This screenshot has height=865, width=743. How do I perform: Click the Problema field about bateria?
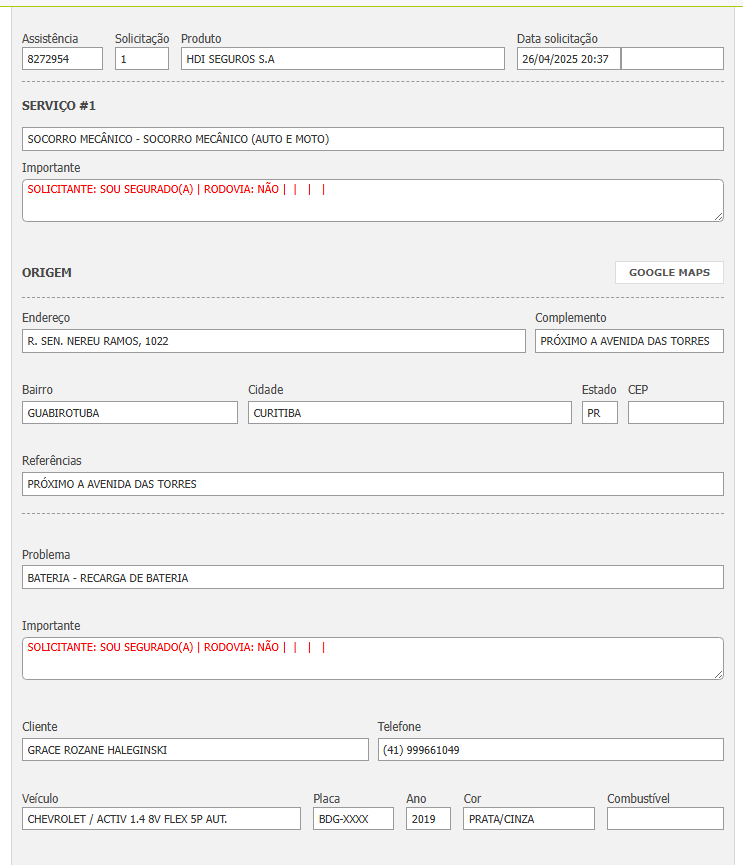372,578
